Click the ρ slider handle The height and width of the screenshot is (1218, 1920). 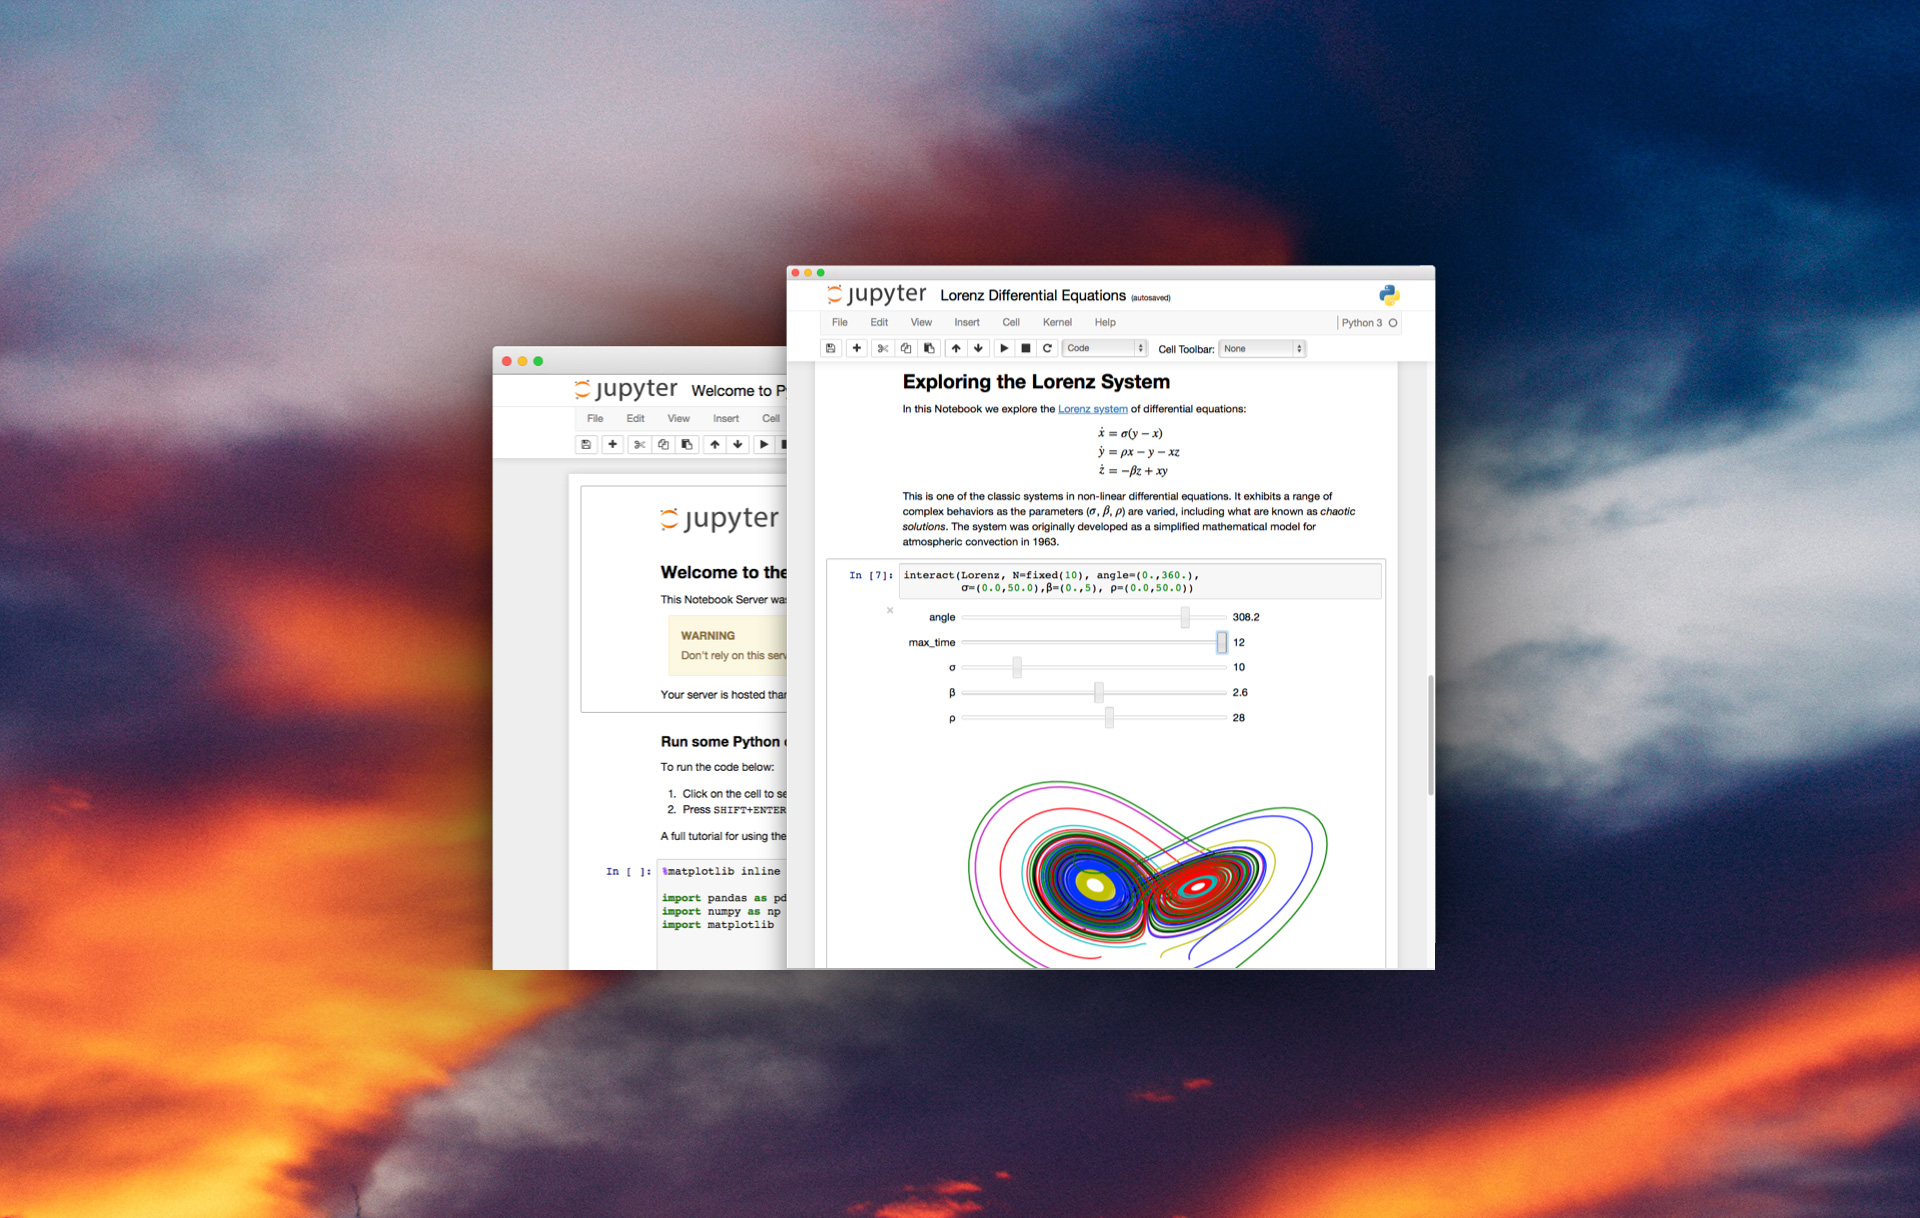click(1109, 717)
